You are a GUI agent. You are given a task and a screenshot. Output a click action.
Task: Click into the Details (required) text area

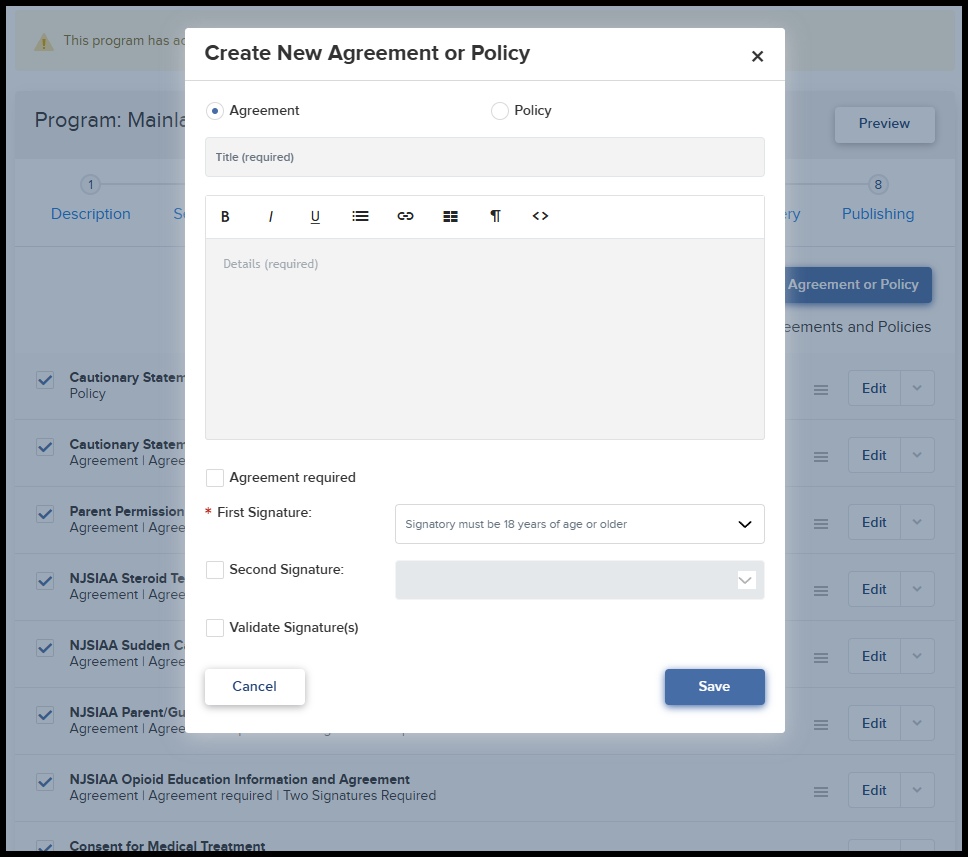click(x=485, y=339)
